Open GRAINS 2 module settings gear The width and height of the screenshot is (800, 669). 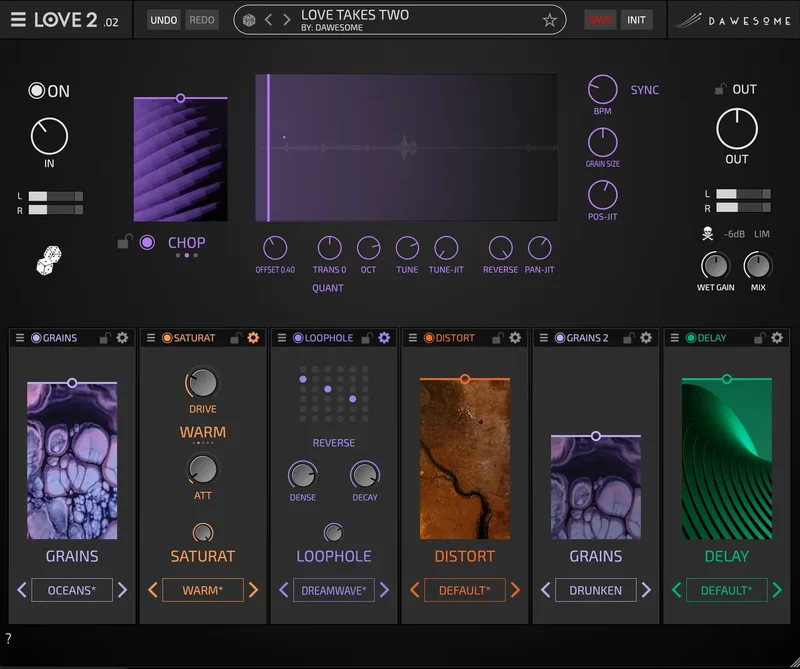pyautogui.click(x=646, y=338)
